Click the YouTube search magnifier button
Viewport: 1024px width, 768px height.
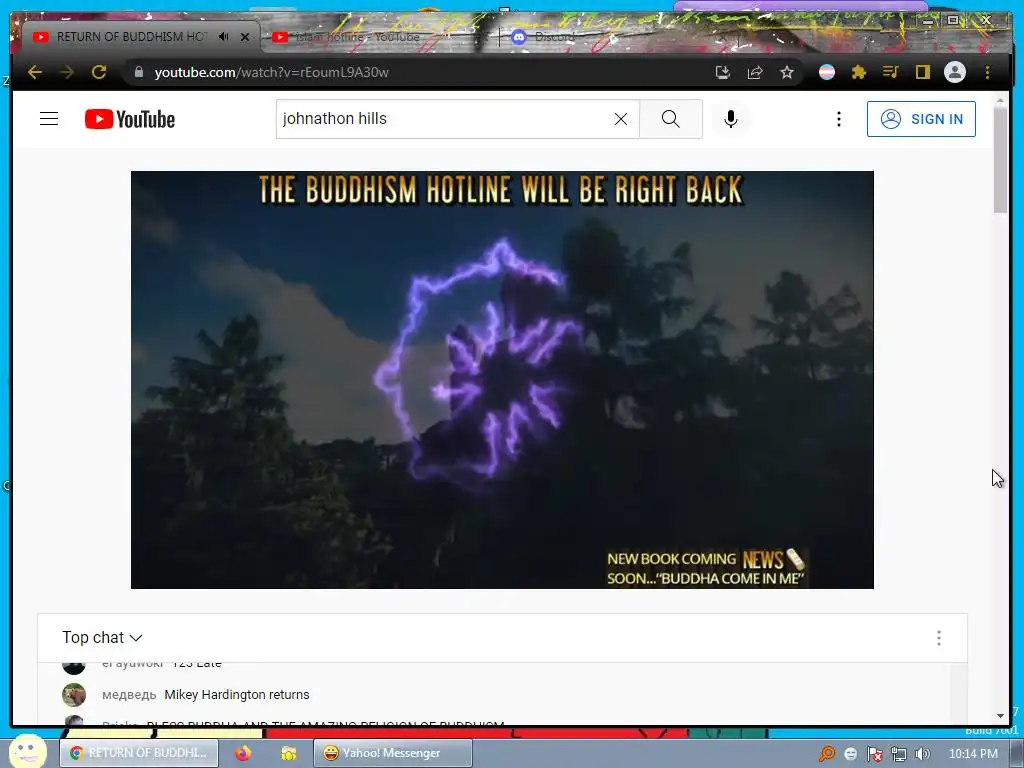(x=671, y=119)
